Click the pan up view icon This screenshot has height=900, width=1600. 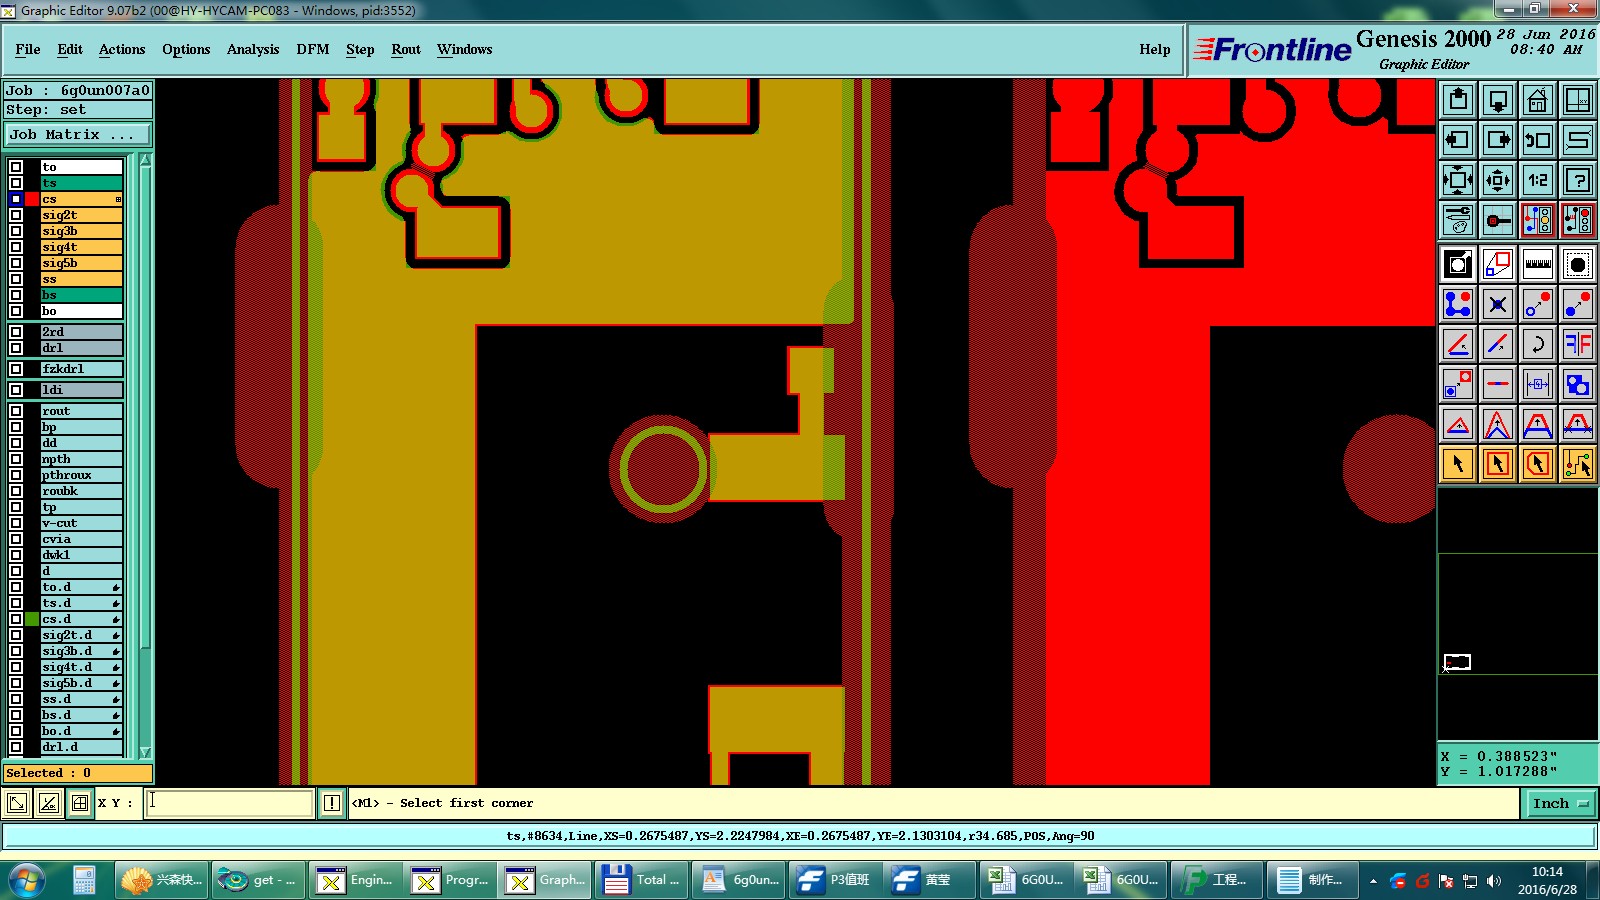pyautogui.click(x=1458, y=100)
